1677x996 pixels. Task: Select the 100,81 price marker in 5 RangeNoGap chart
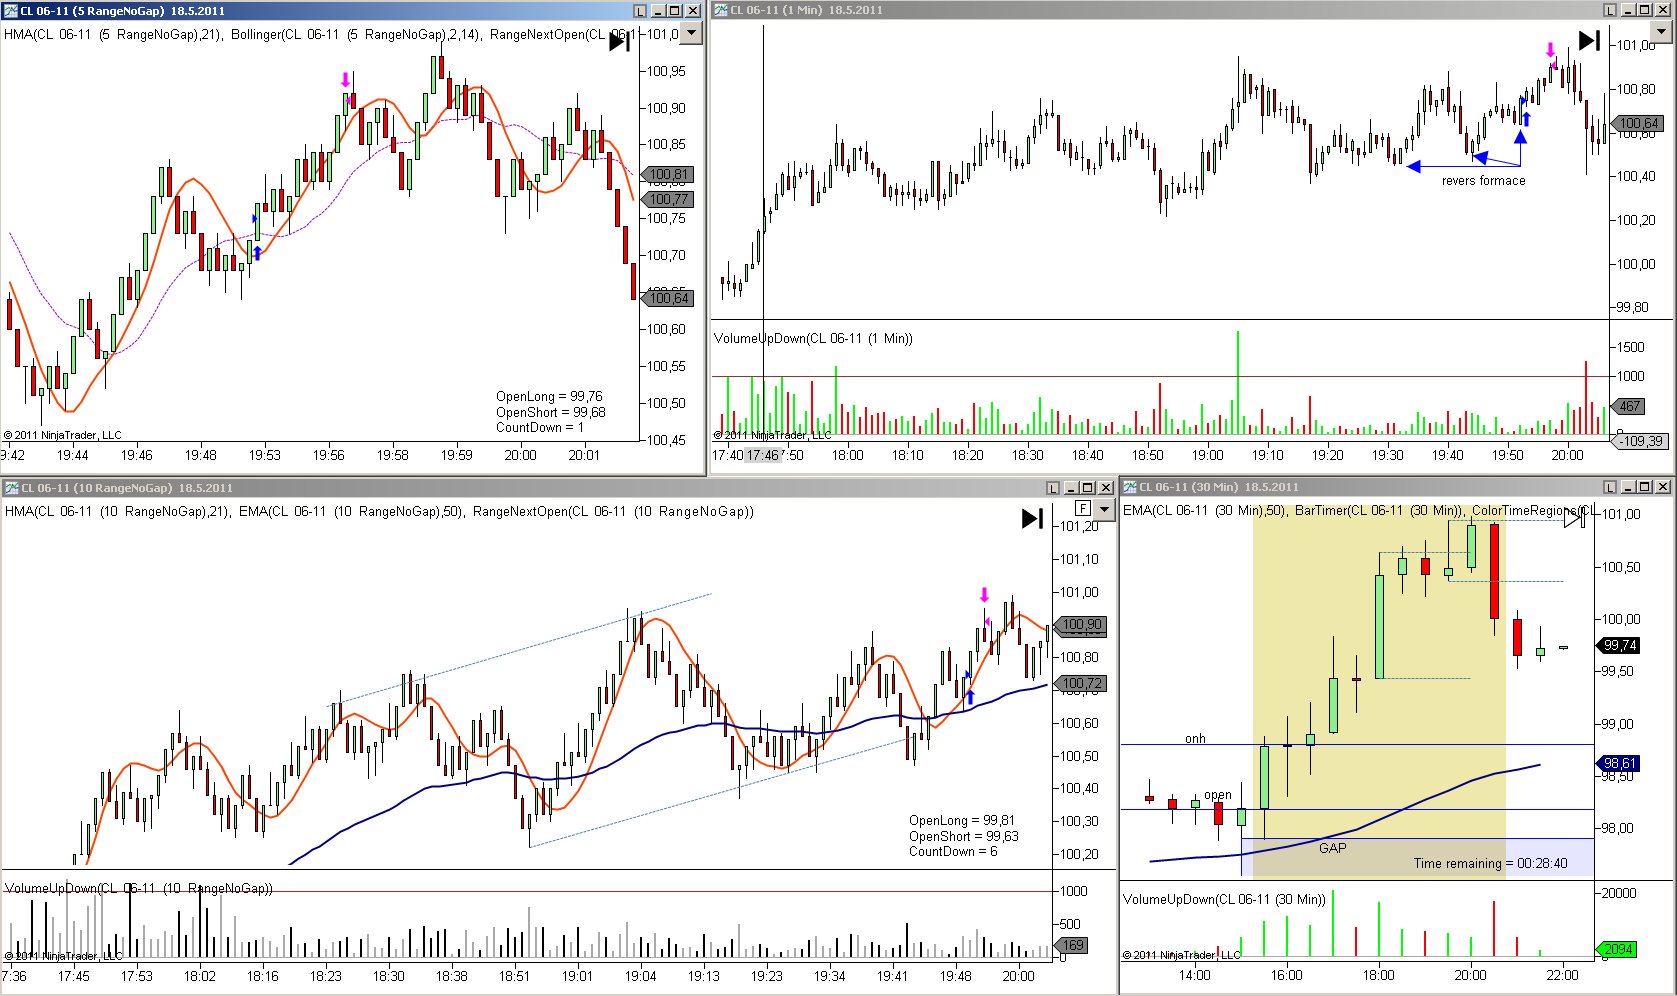click(667, 174)
